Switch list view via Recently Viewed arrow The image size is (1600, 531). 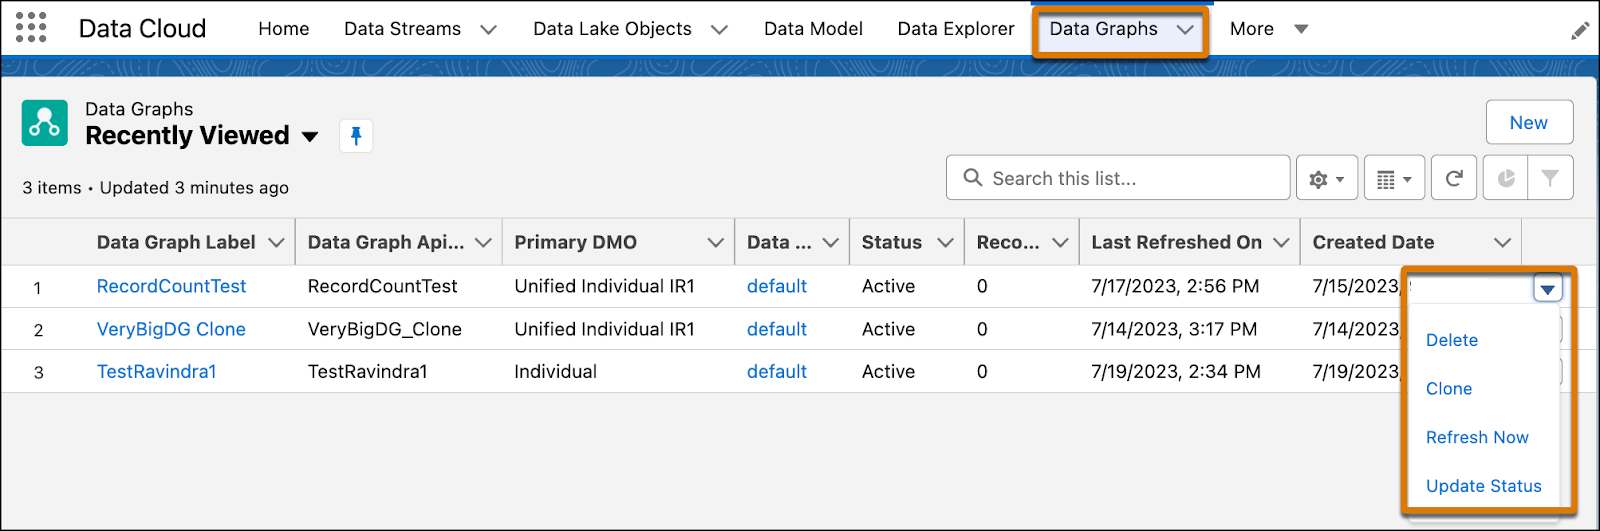(310, 136)
